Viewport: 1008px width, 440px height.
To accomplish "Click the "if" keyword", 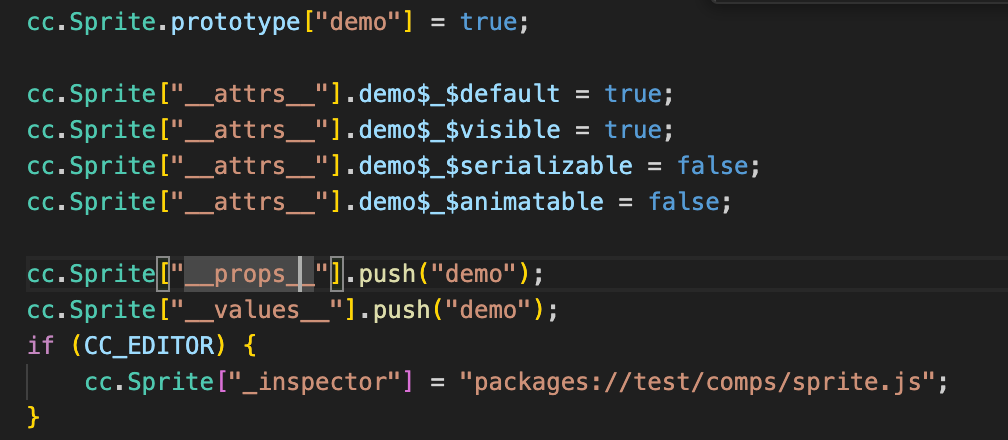I will point(41,346).
